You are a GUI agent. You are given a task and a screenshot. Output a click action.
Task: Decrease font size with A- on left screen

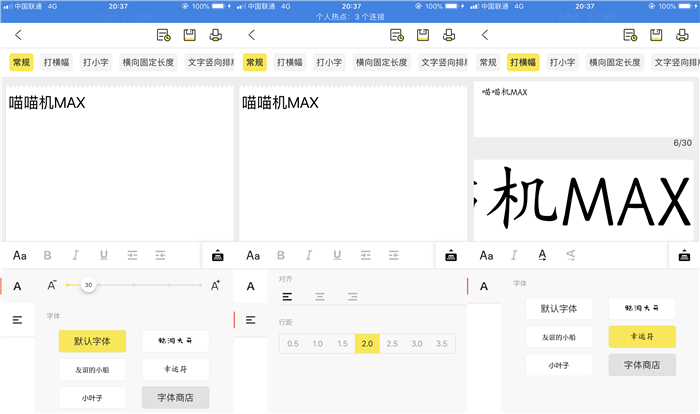52,285
